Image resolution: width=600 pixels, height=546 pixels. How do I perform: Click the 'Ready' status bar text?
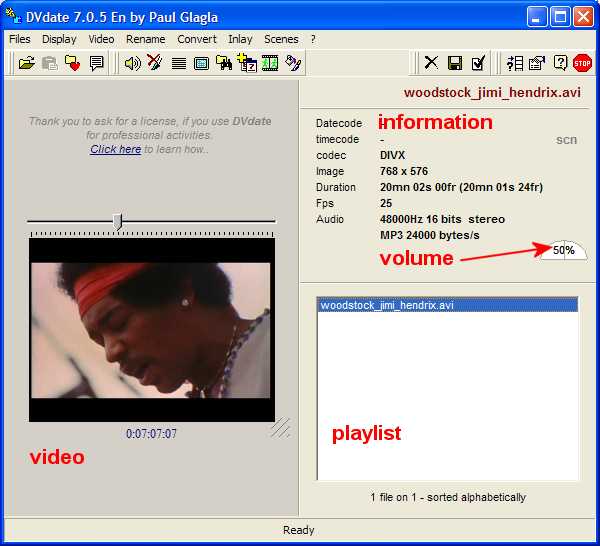coord(298,530)
